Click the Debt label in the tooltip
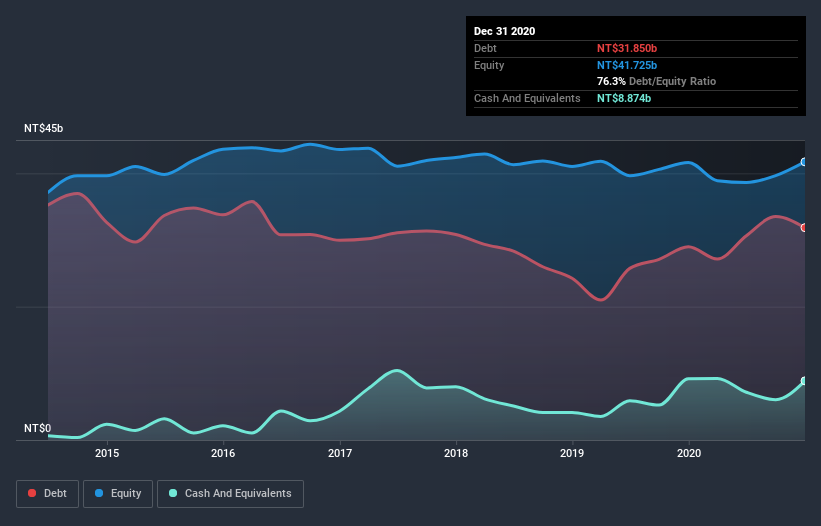Viewport: 821px width, 526px height. [485, 48]
